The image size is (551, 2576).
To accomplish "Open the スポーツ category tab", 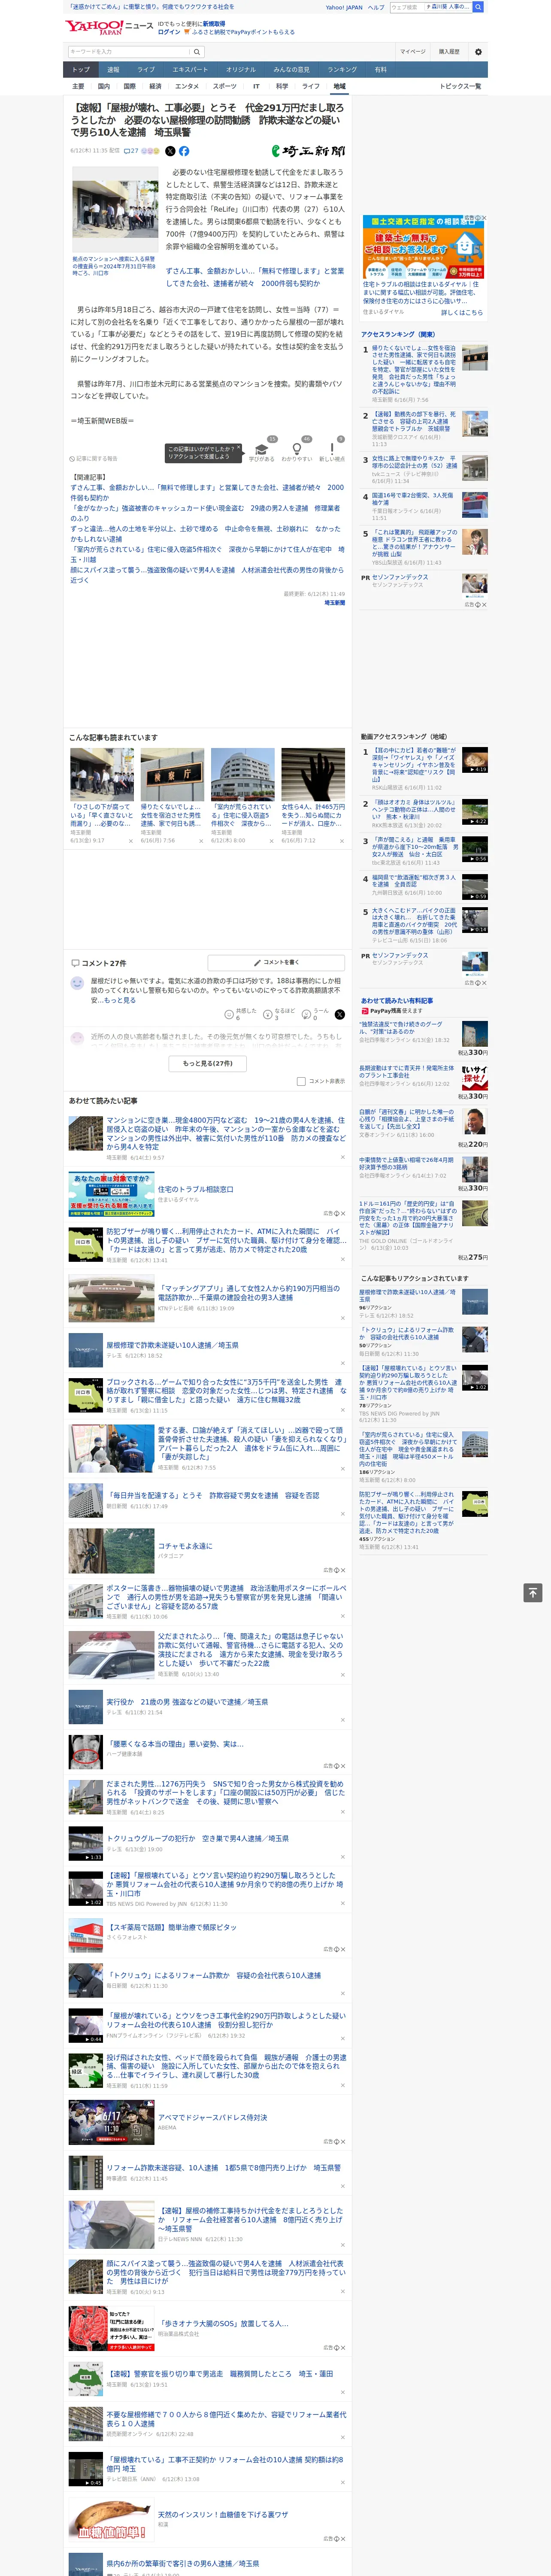I will click(225, 86).
